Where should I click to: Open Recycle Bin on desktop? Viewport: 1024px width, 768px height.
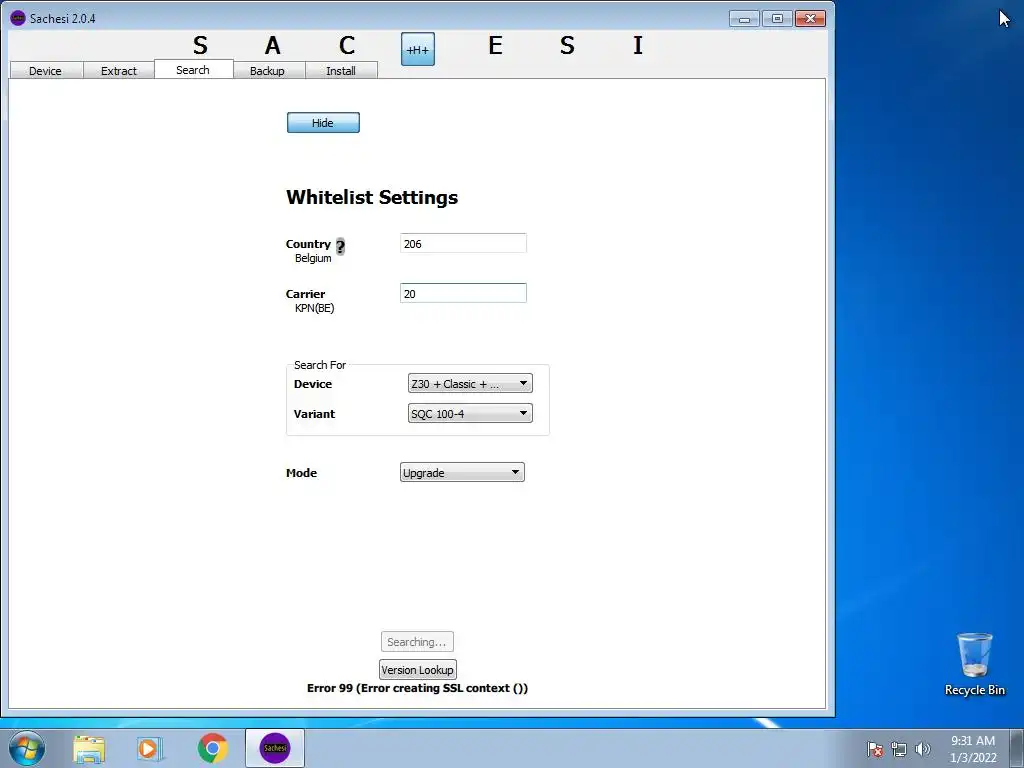tap(974, 664)
